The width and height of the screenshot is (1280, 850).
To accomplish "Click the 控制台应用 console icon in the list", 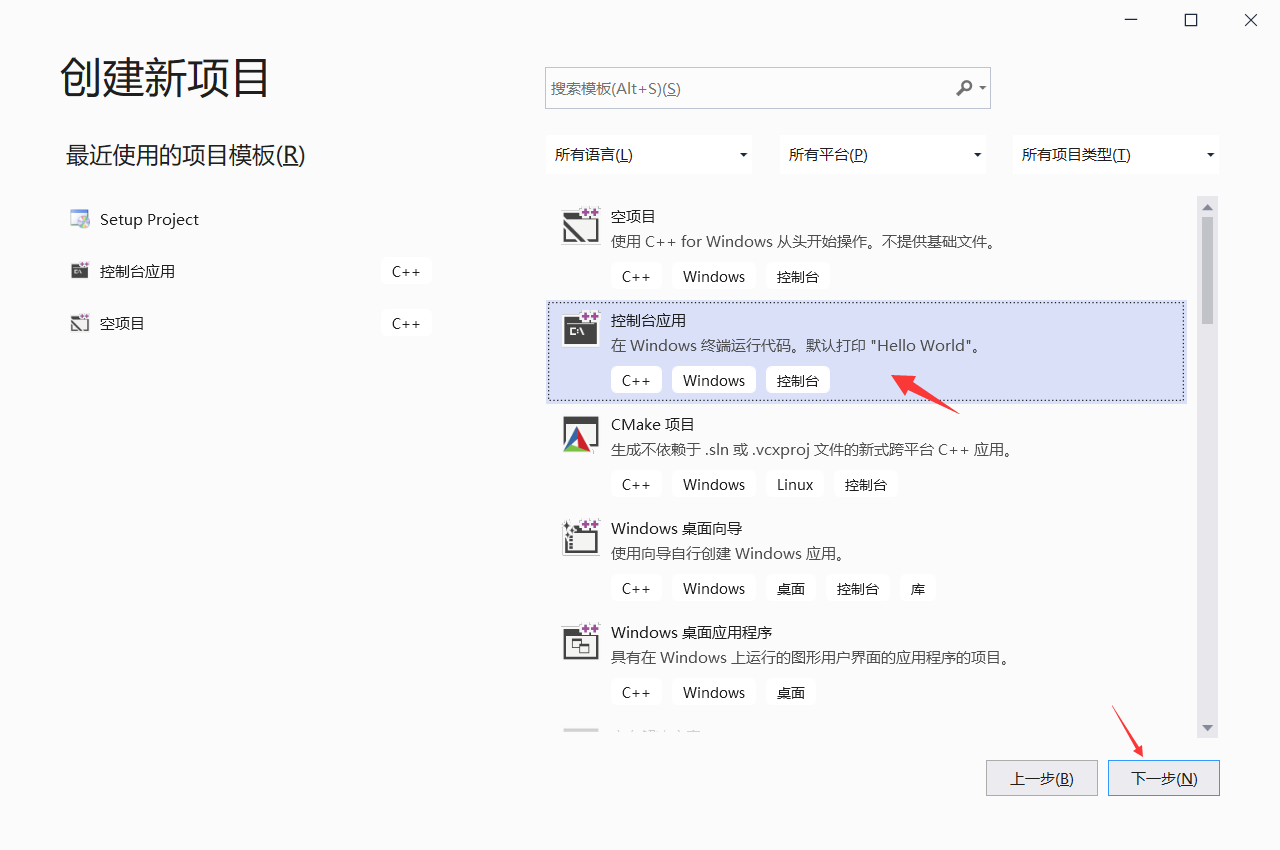I will click(581, 330).
